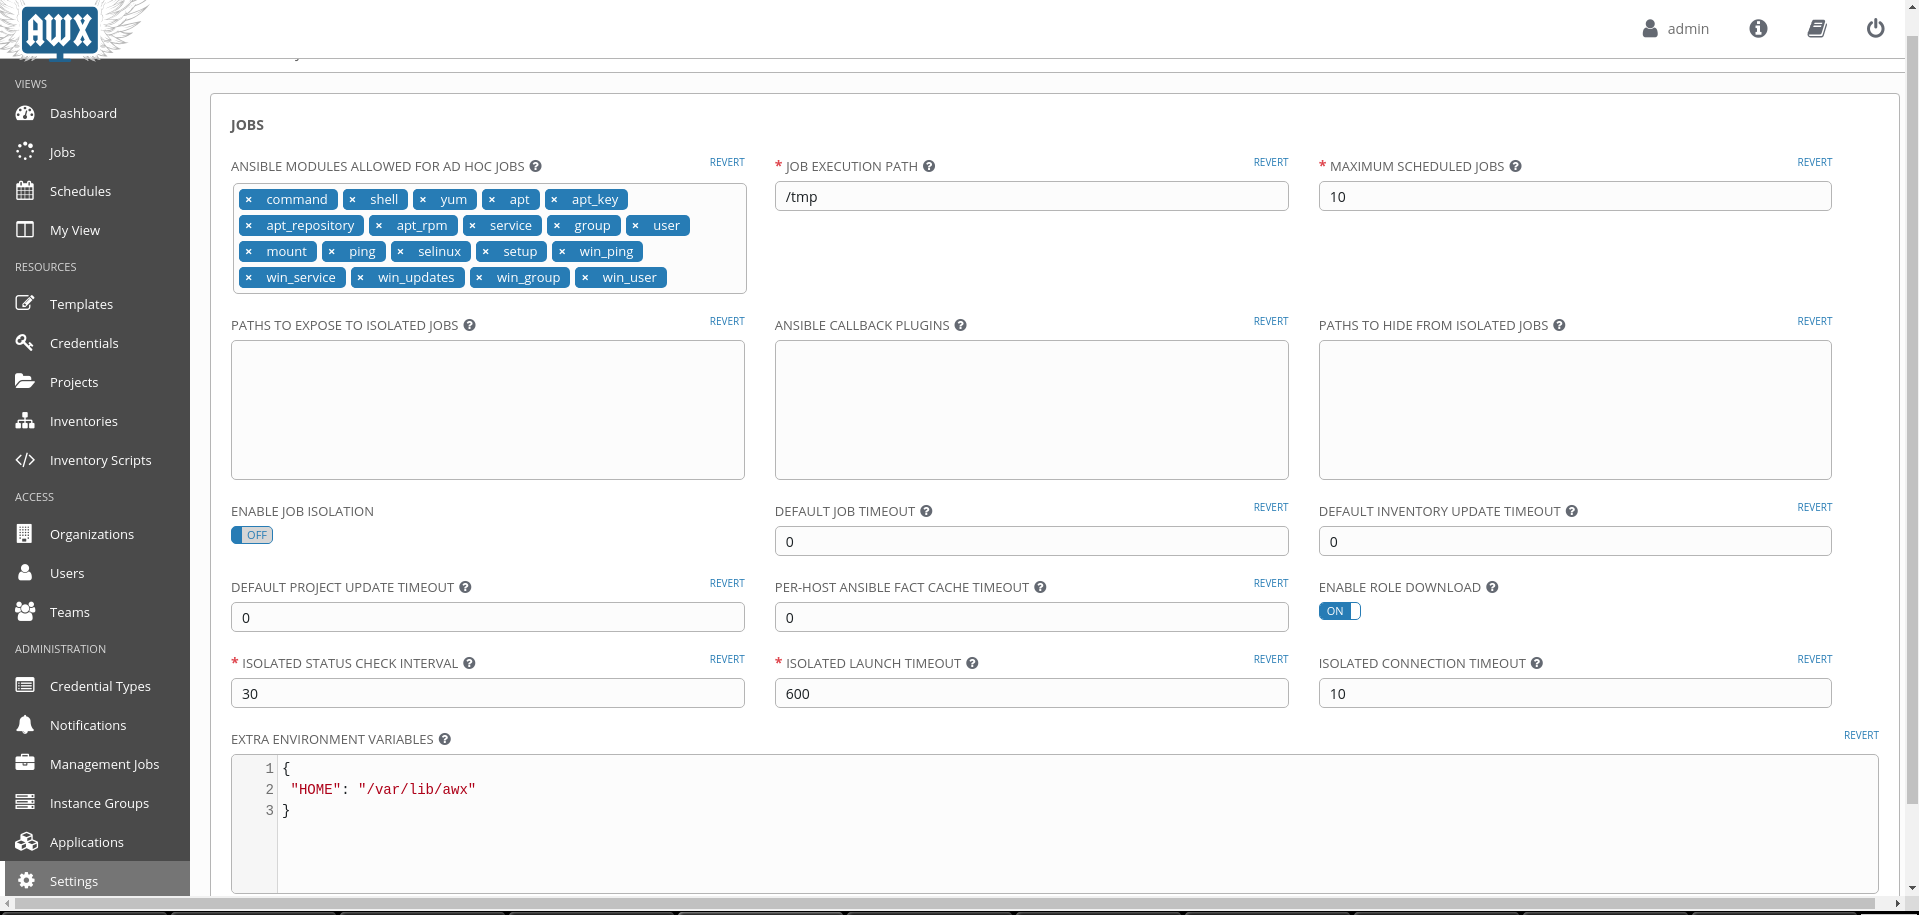Screen dimensions: 1919x915
Task: Click the Users person icon
Action: click(25, 572)
